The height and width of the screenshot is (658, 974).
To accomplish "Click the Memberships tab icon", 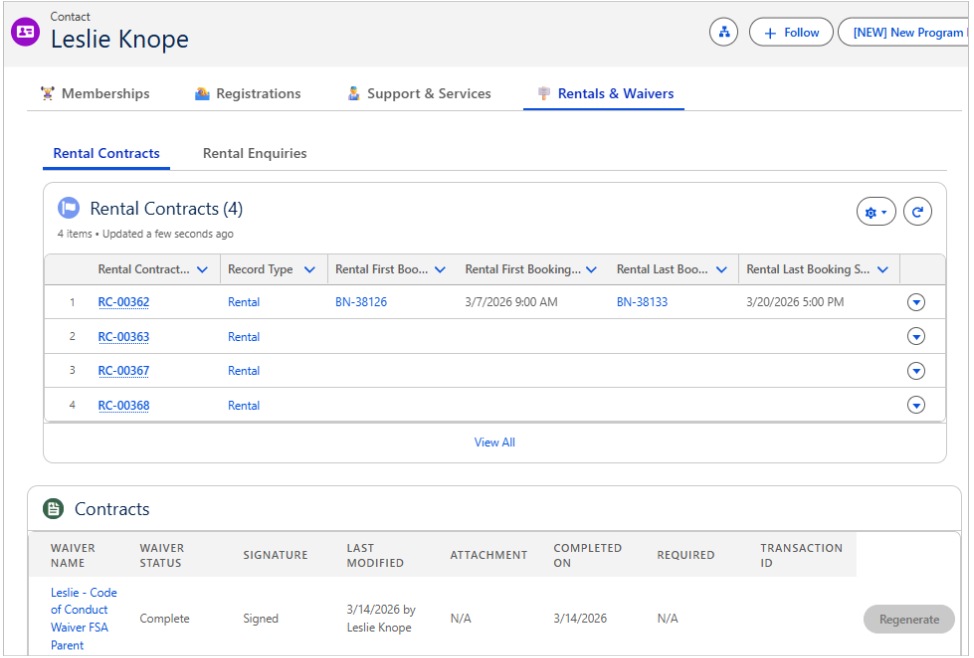I will coord(47,94).
